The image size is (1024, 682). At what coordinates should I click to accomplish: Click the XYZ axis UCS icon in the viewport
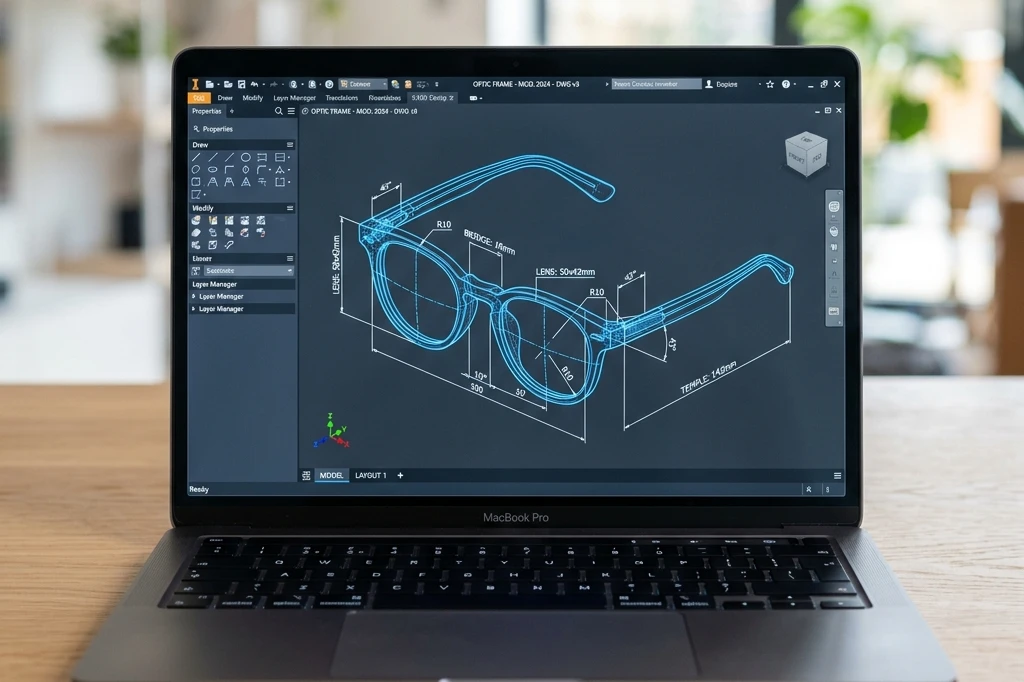(332, 431)
